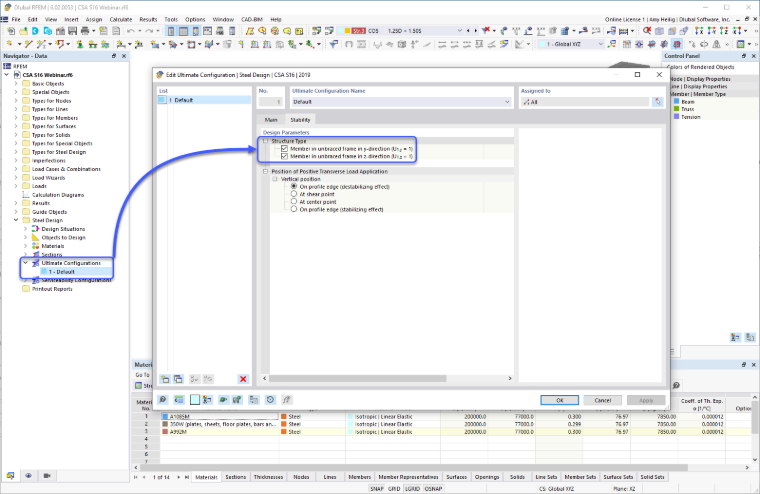
Task: Click the horizontal scrollbar in Design Parameters panel
Action: [357, 378]
